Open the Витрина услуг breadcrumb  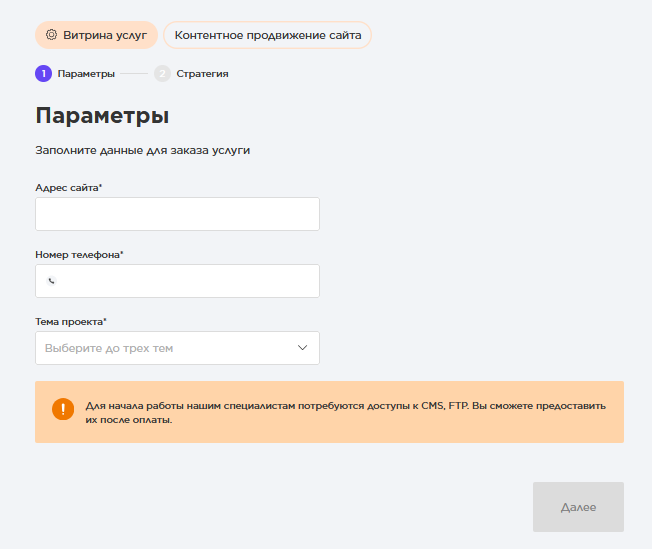pyautogui.click(x=104, y=35)
